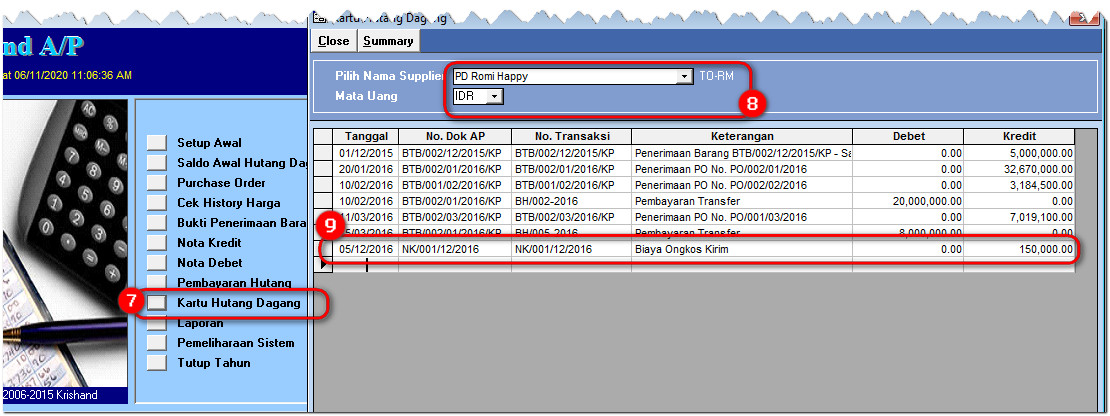This screenshot has width=1110, height=416.
Task: Open Laporan using its square button
Action: click(156, 323)
